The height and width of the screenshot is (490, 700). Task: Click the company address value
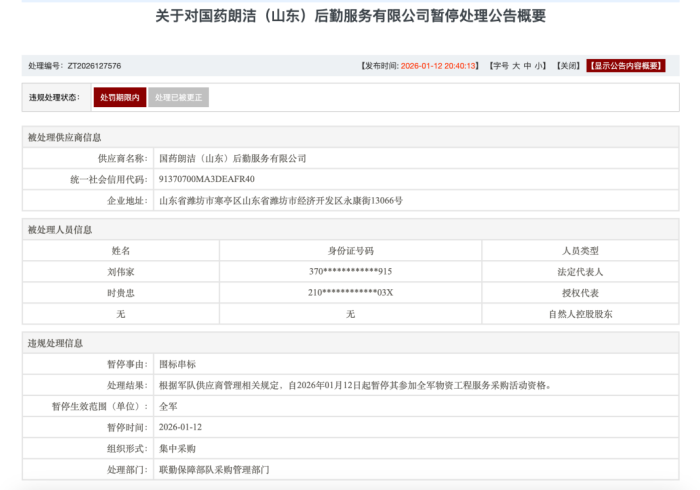pos(281,200)
